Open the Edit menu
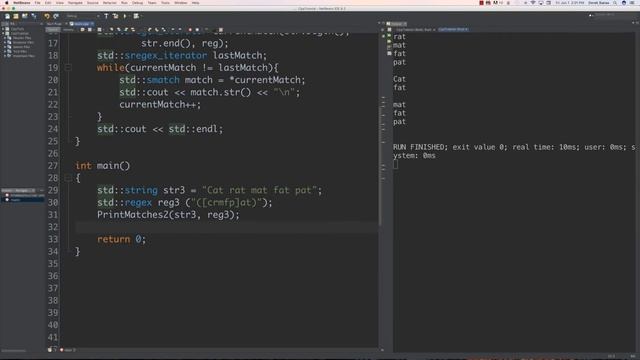The image size is (640, 360). [48, 3]
